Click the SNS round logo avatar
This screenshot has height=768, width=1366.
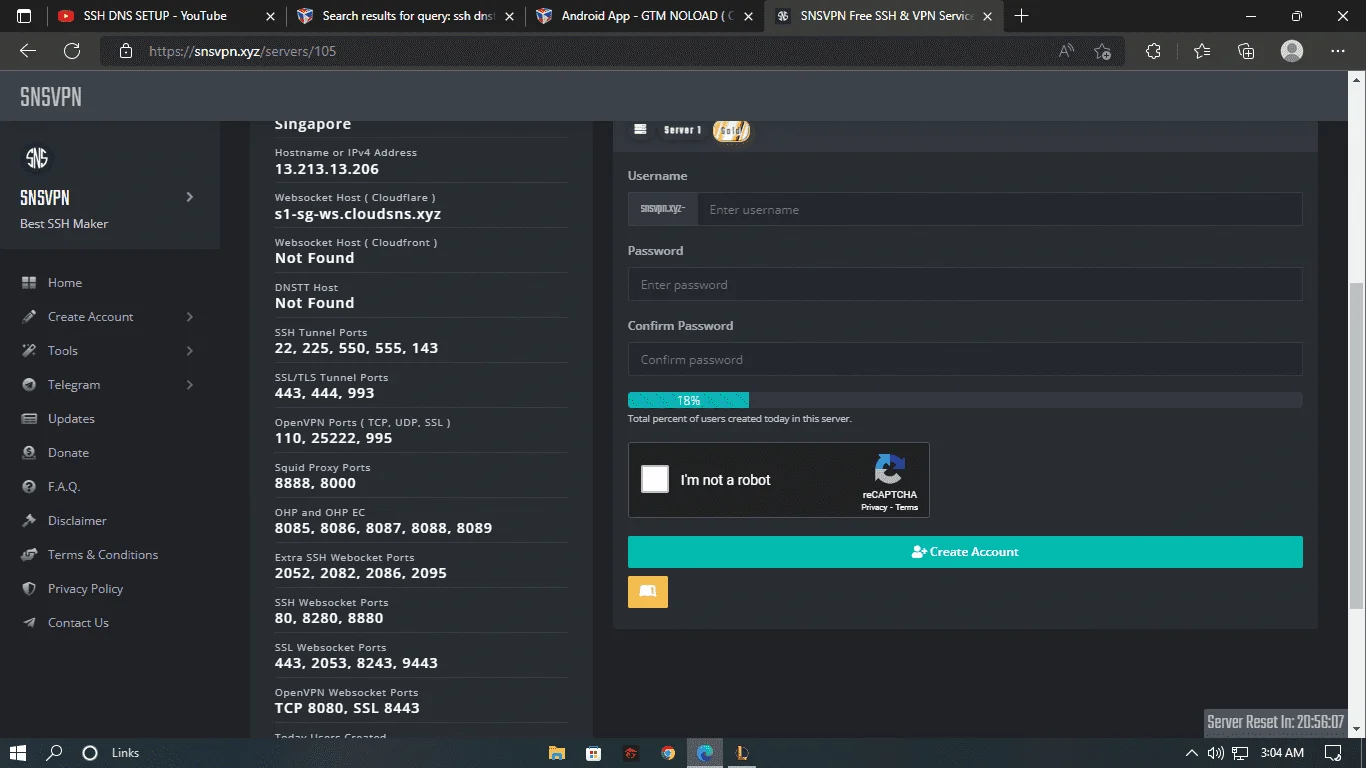(x=37, y=158)
